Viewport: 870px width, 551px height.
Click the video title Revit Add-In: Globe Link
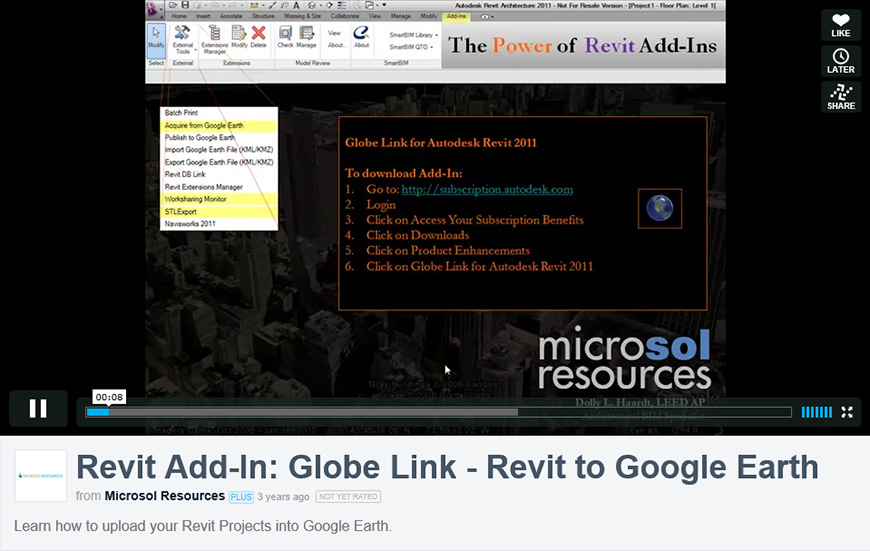[447, 467]
